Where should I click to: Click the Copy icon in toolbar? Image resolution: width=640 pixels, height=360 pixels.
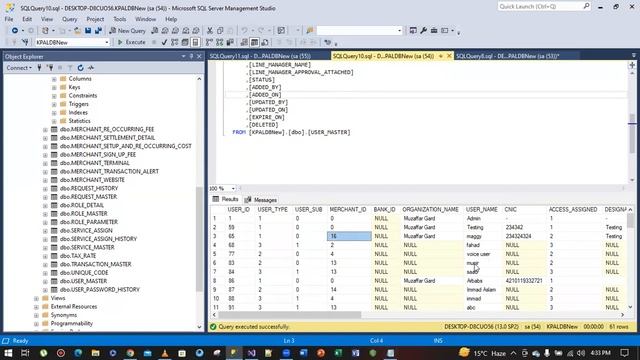click(220, 31)
